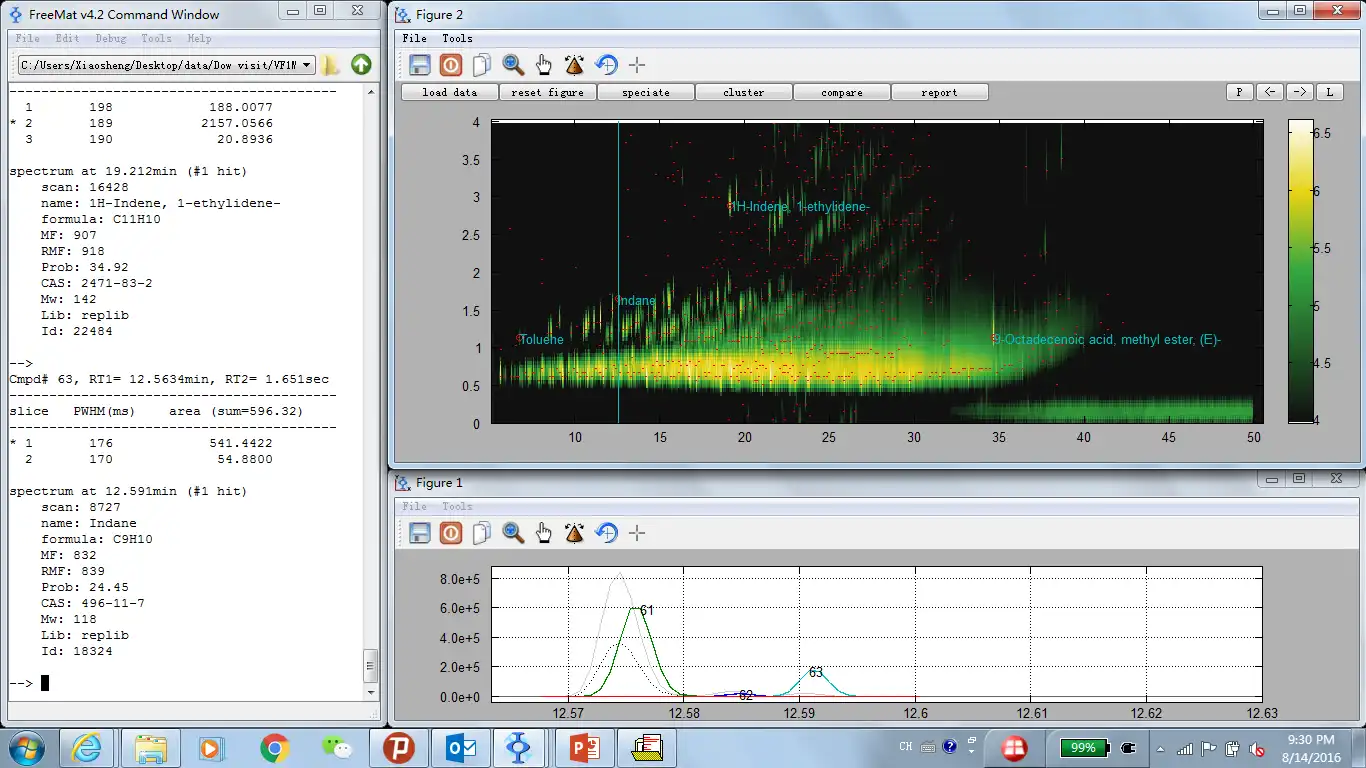Open Google Chrome from the taskbar
Viewport: 1366px width, 768px height.
tap(275, 748)
